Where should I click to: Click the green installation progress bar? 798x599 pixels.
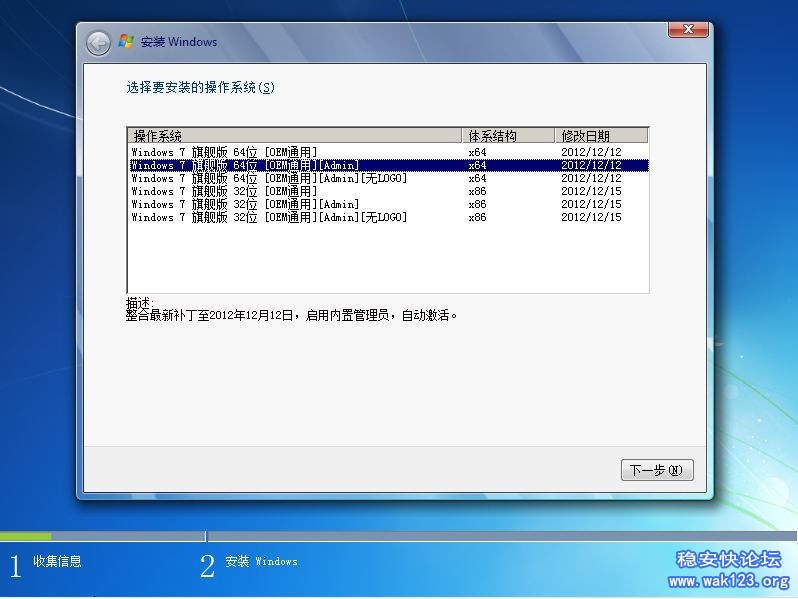pyautogui.click(x=26, y=537)
